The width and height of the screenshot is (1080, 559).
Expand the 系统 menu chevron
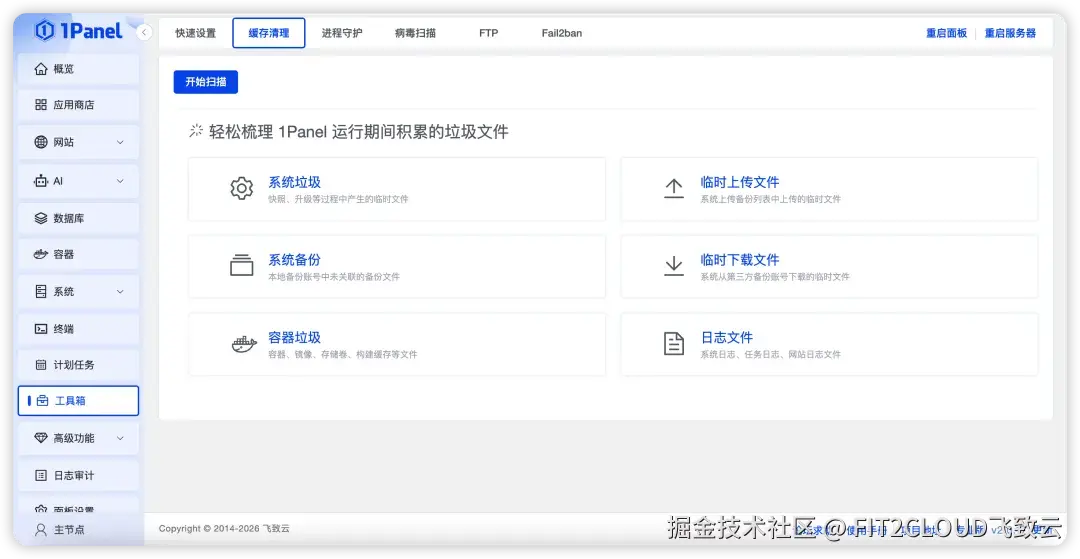[120, 292]
